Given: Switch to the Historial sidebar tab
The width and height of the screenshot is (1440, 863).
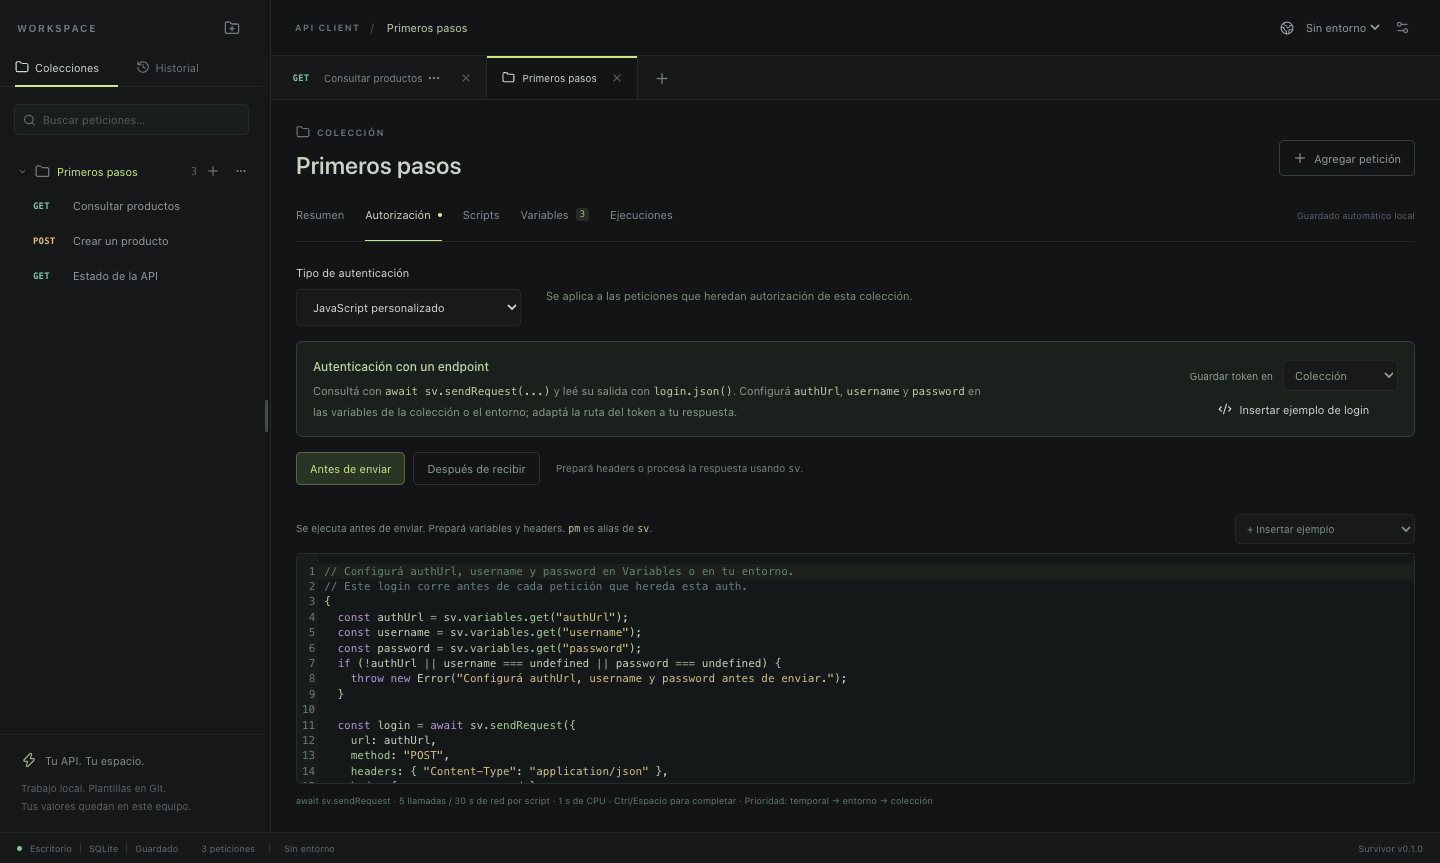Looking at the screenshot, I should (x=168, y=68).
